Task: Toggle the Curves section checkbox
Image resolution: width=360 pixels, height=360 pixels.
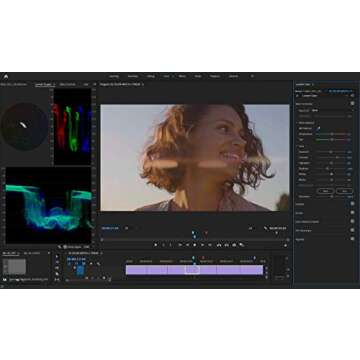Action: click(352, 212)
